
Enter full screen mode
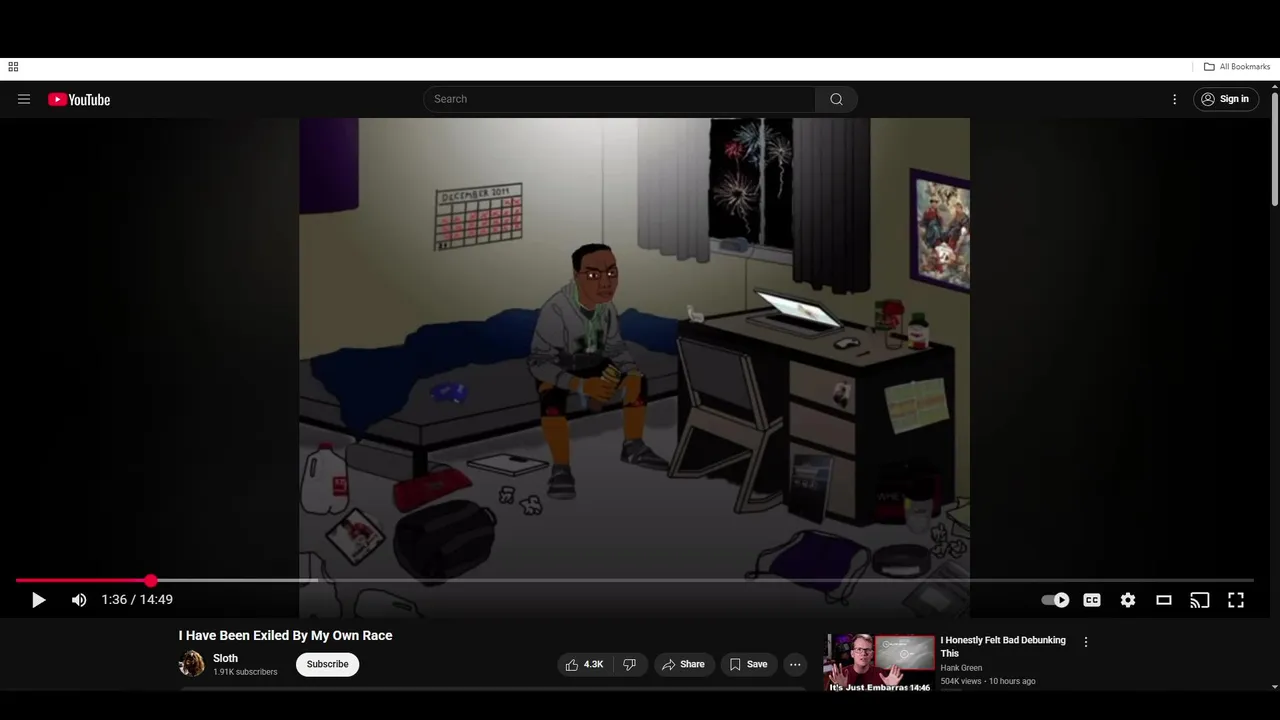[x=1236, y=600]
